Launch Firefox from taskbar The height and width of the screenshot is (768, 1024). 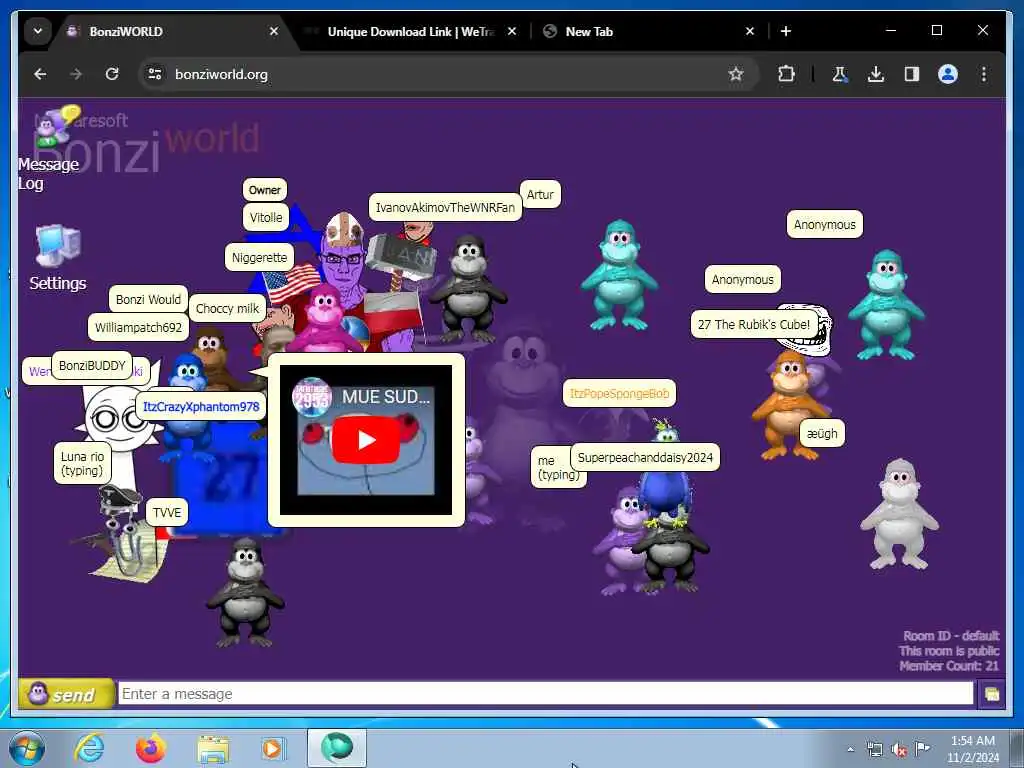[x=151, y=748]
